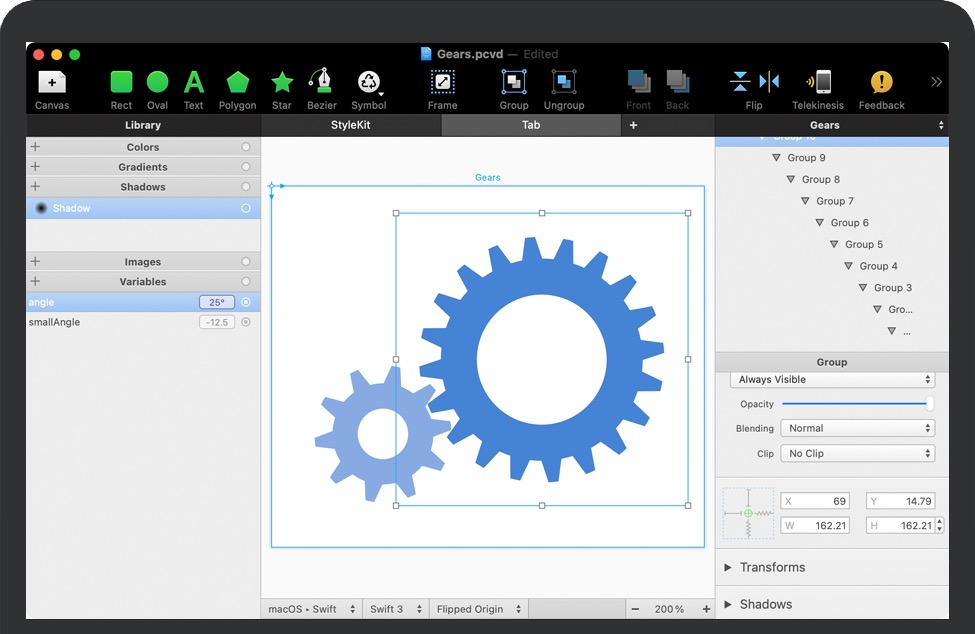Add a new Canvas

coord(52,83)
